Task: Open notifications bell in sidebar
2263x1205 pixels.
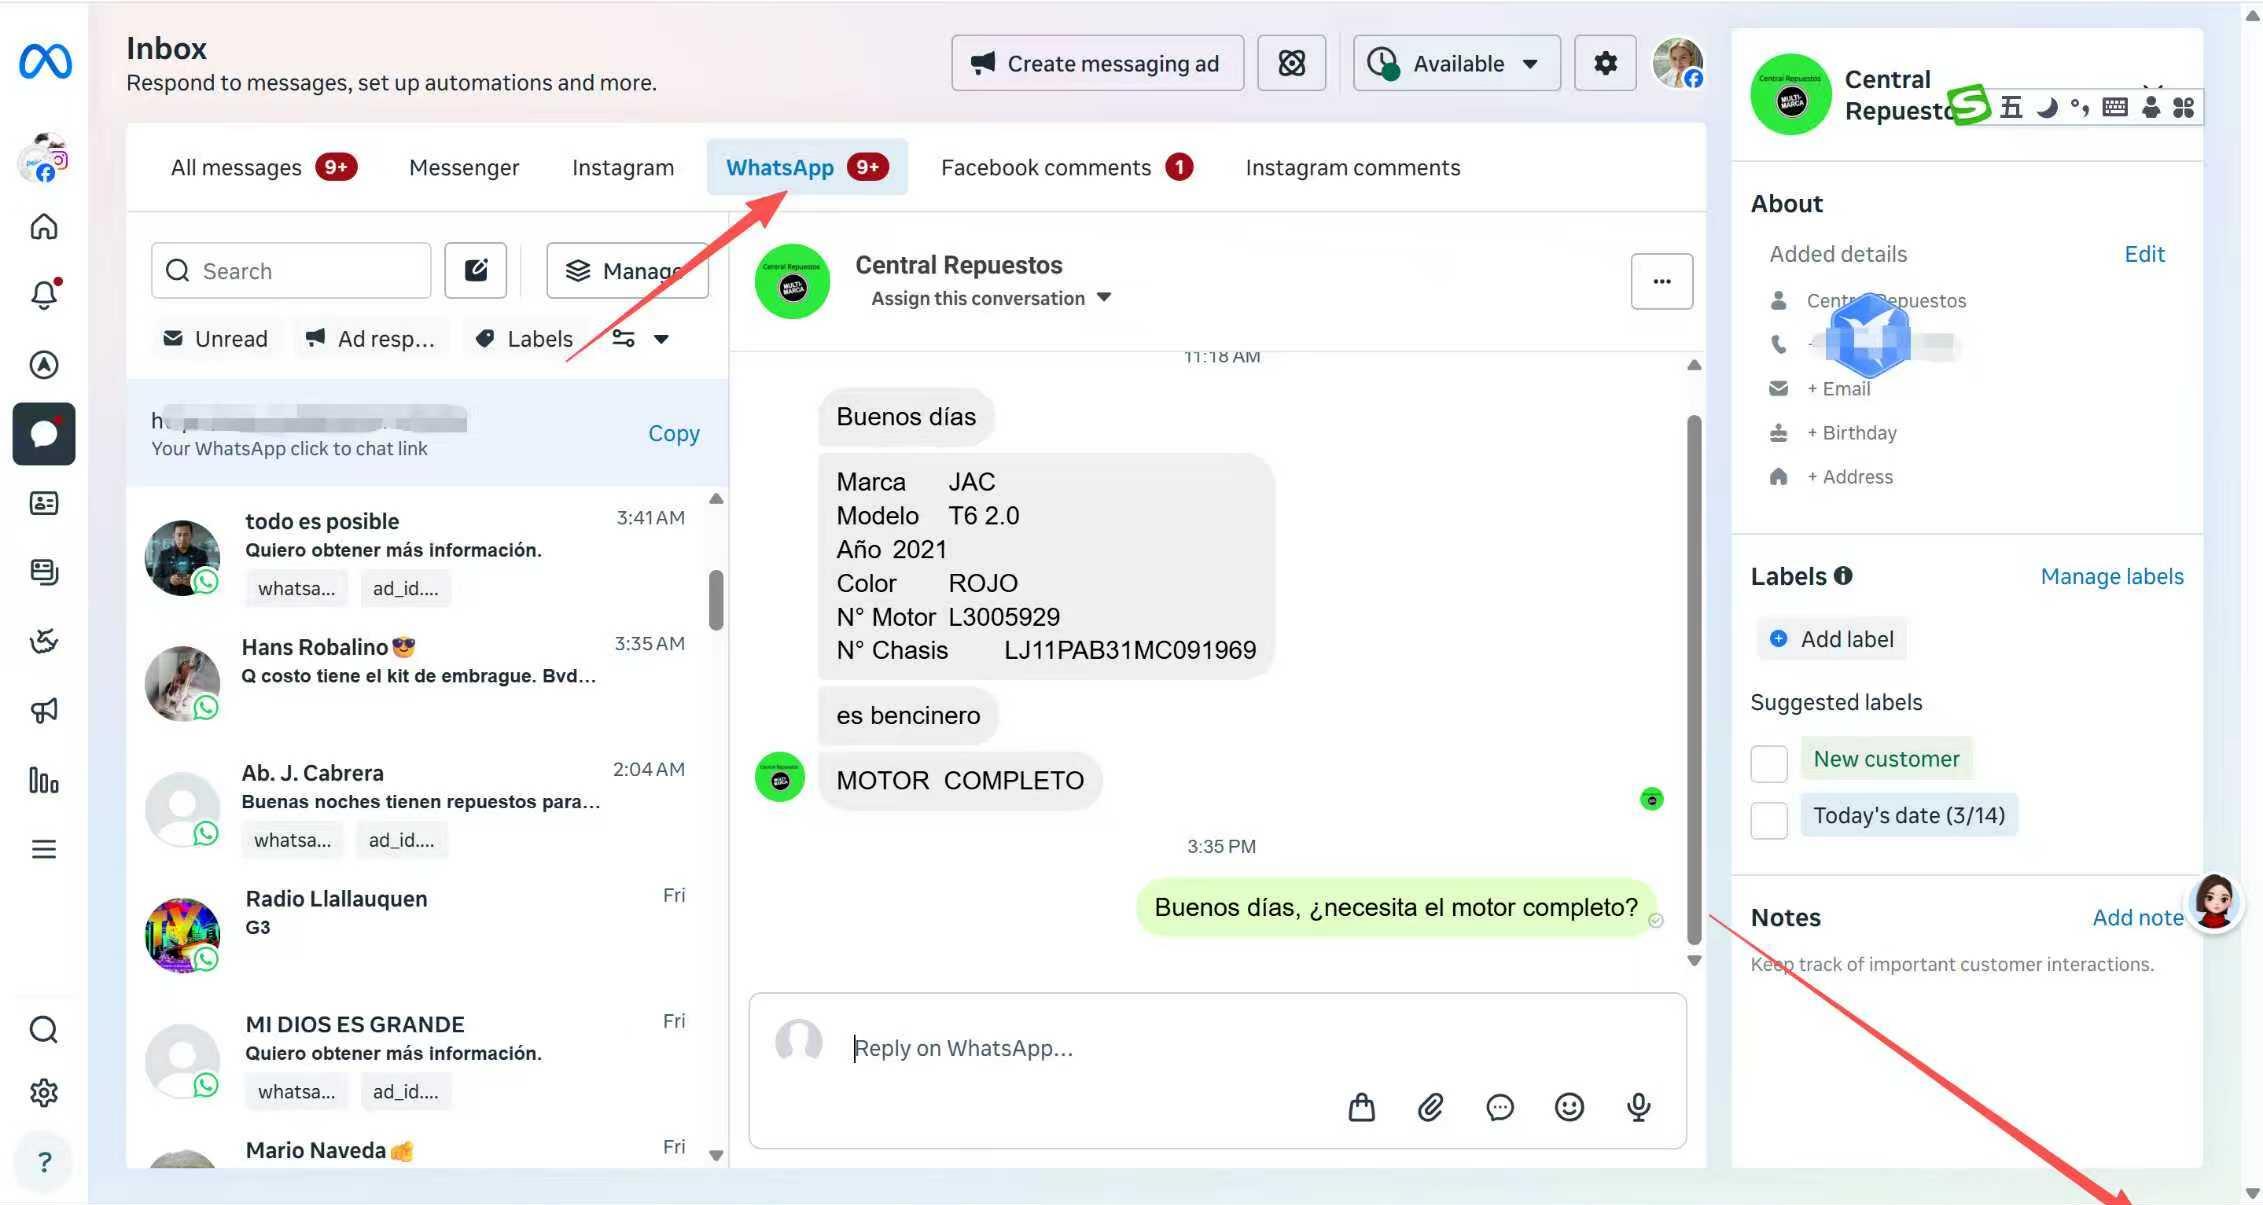Action: (44, 295)
